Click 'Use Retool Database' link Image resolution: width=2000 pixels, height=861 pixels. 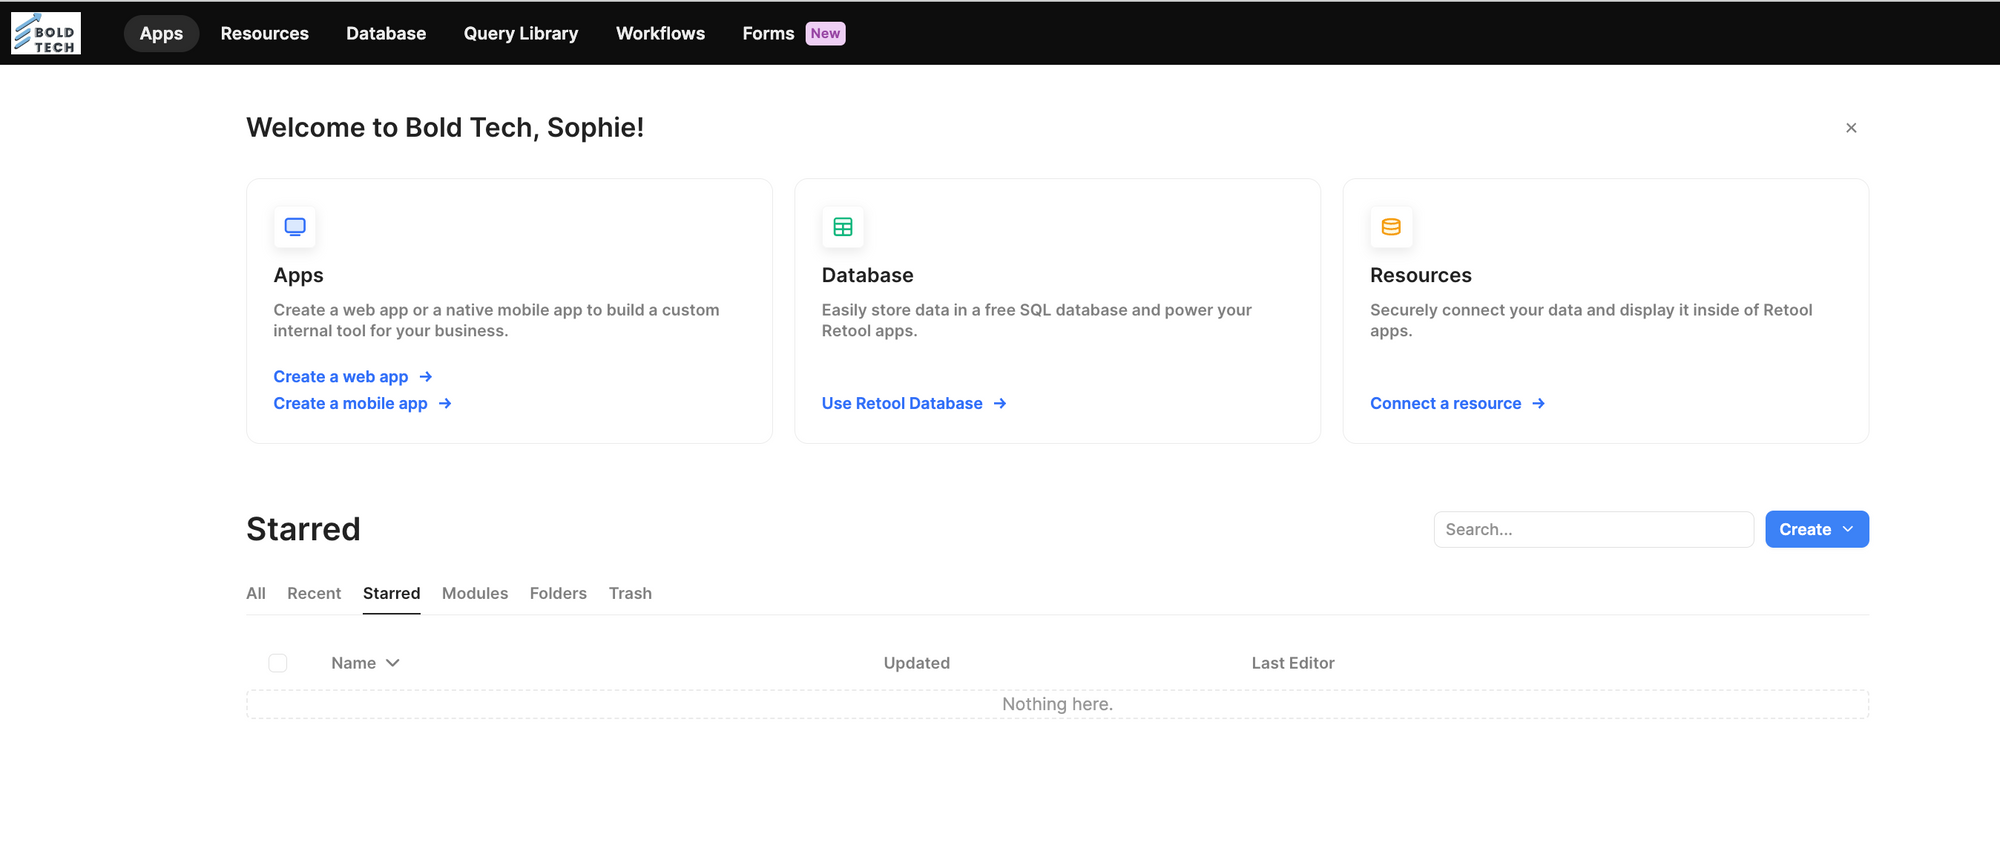pyautogui.click(x=914, y=404)
